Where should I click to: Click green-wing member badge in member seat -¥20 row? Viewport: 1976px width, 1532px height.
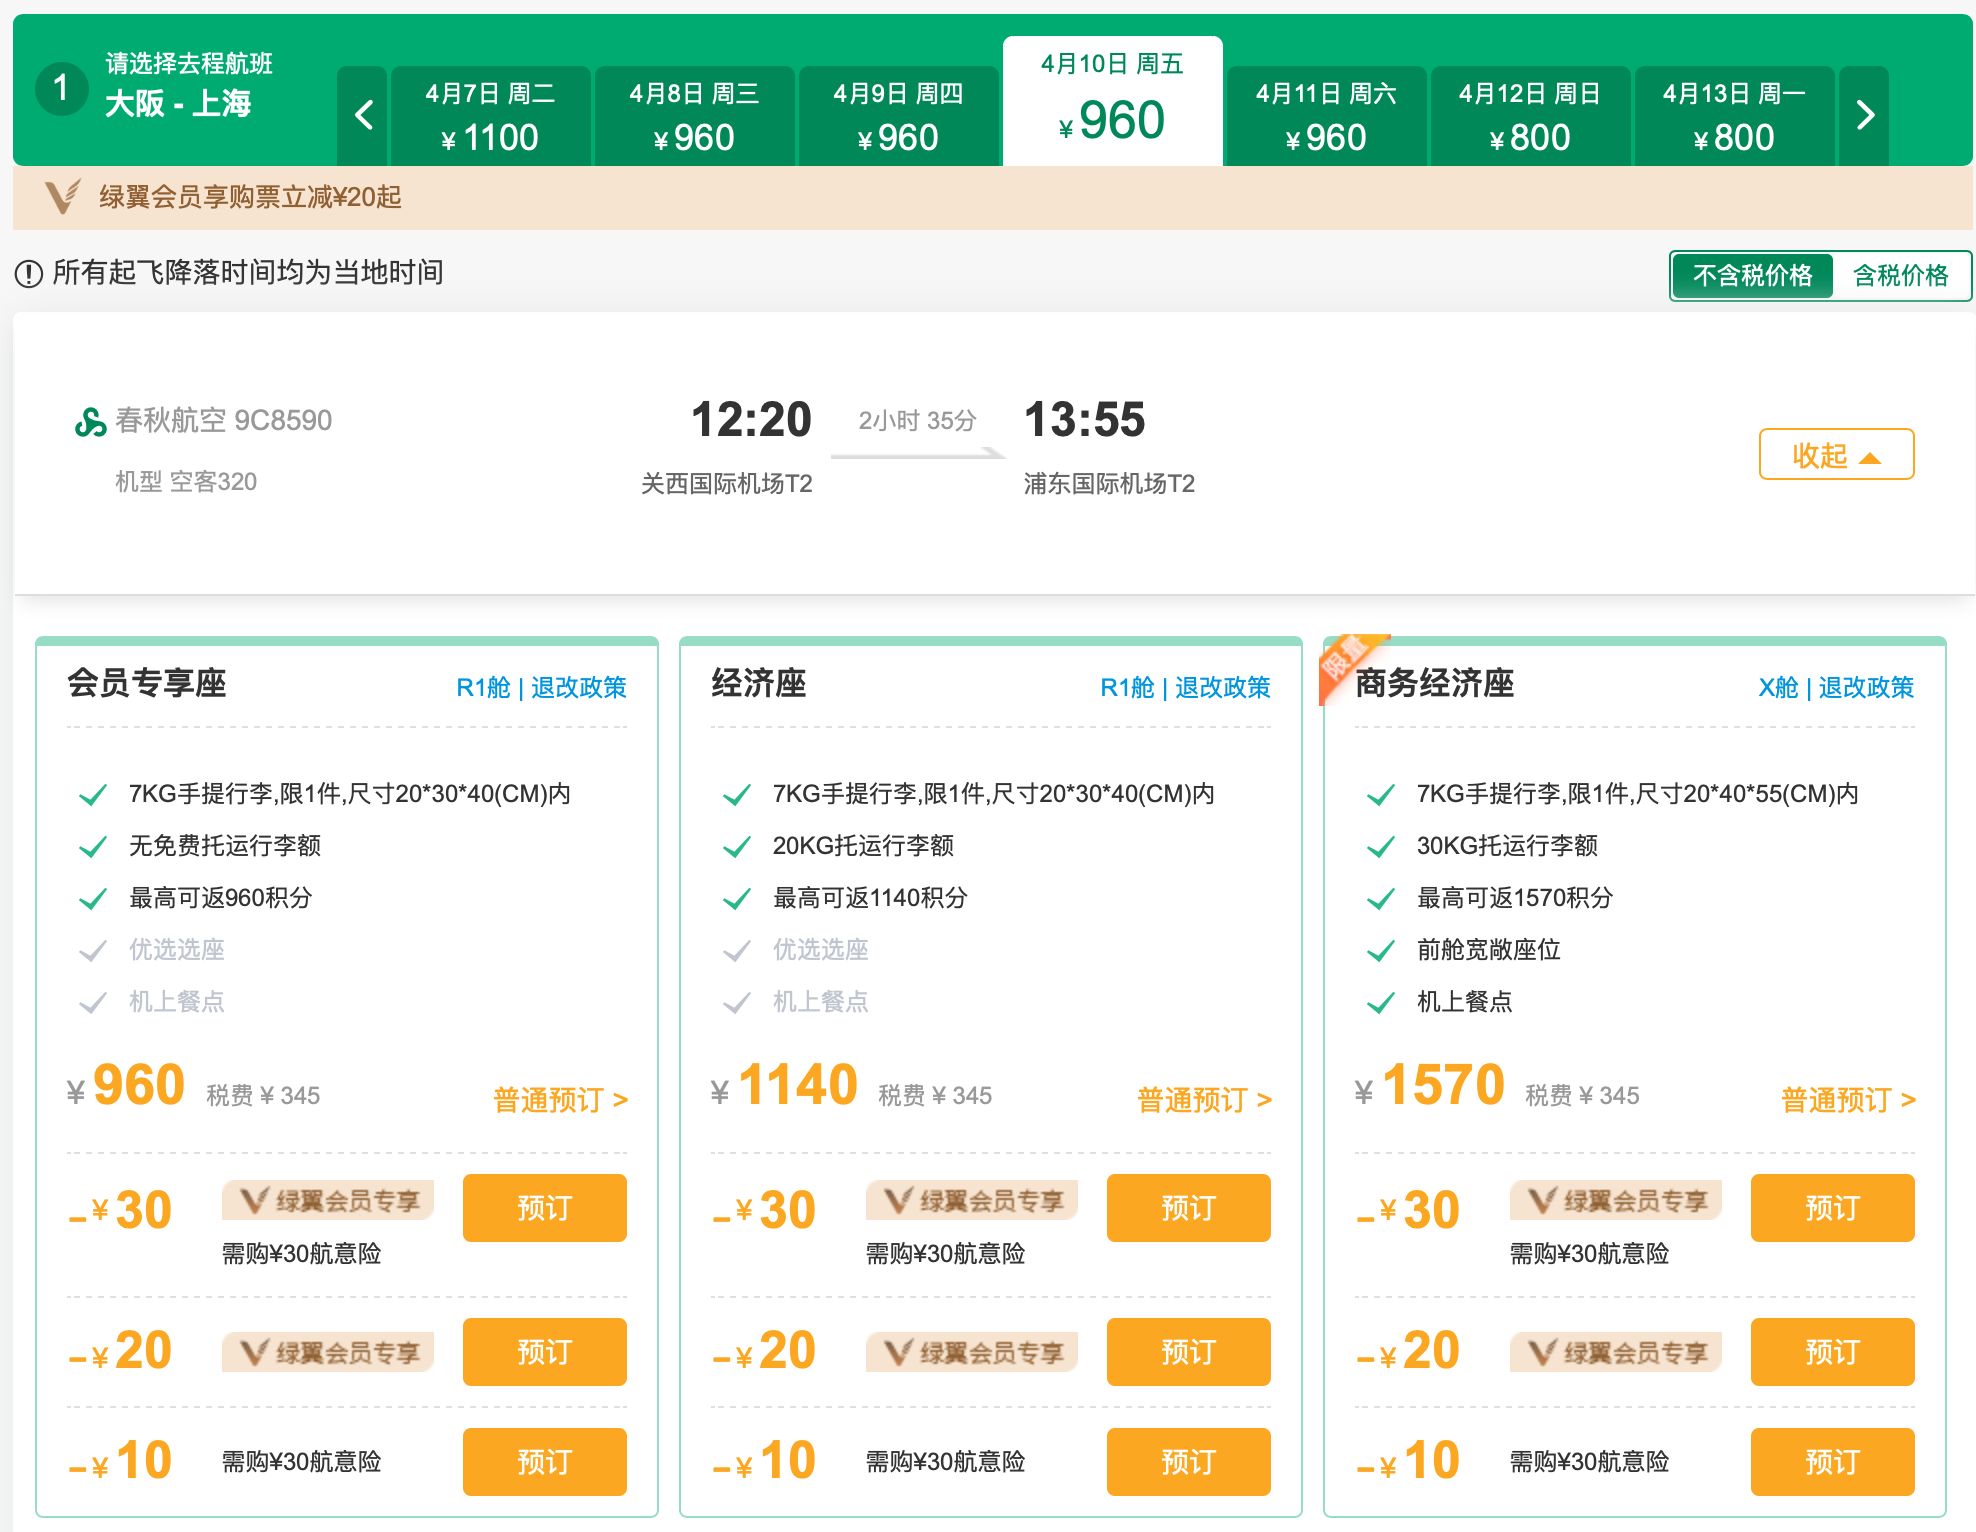tap(328, 1352)
